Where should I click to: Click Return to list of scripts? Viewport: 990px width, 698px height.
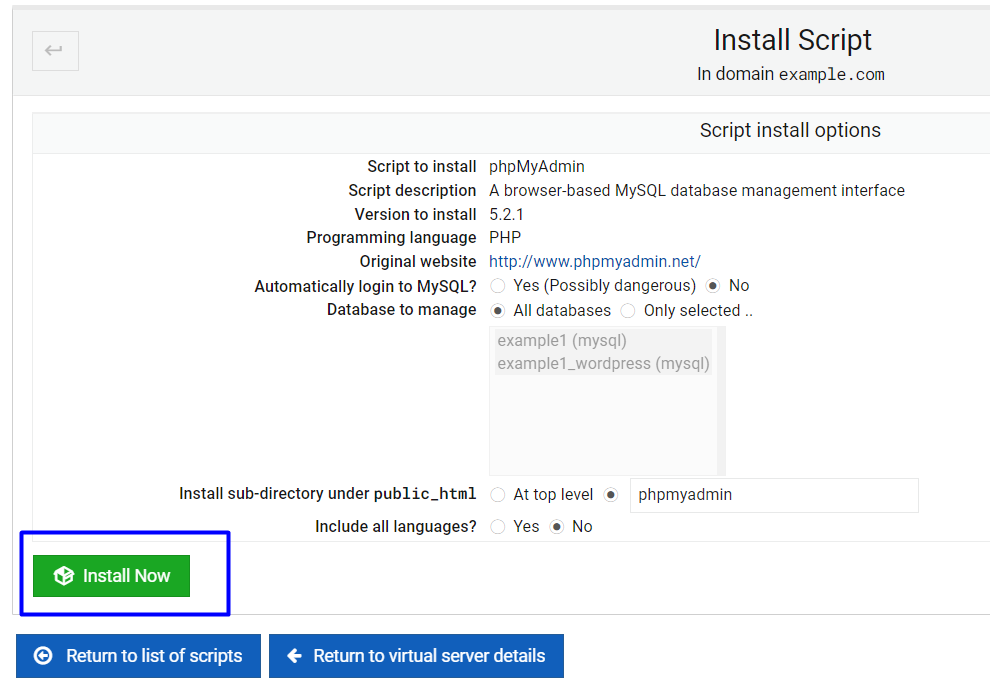(138, 656)
